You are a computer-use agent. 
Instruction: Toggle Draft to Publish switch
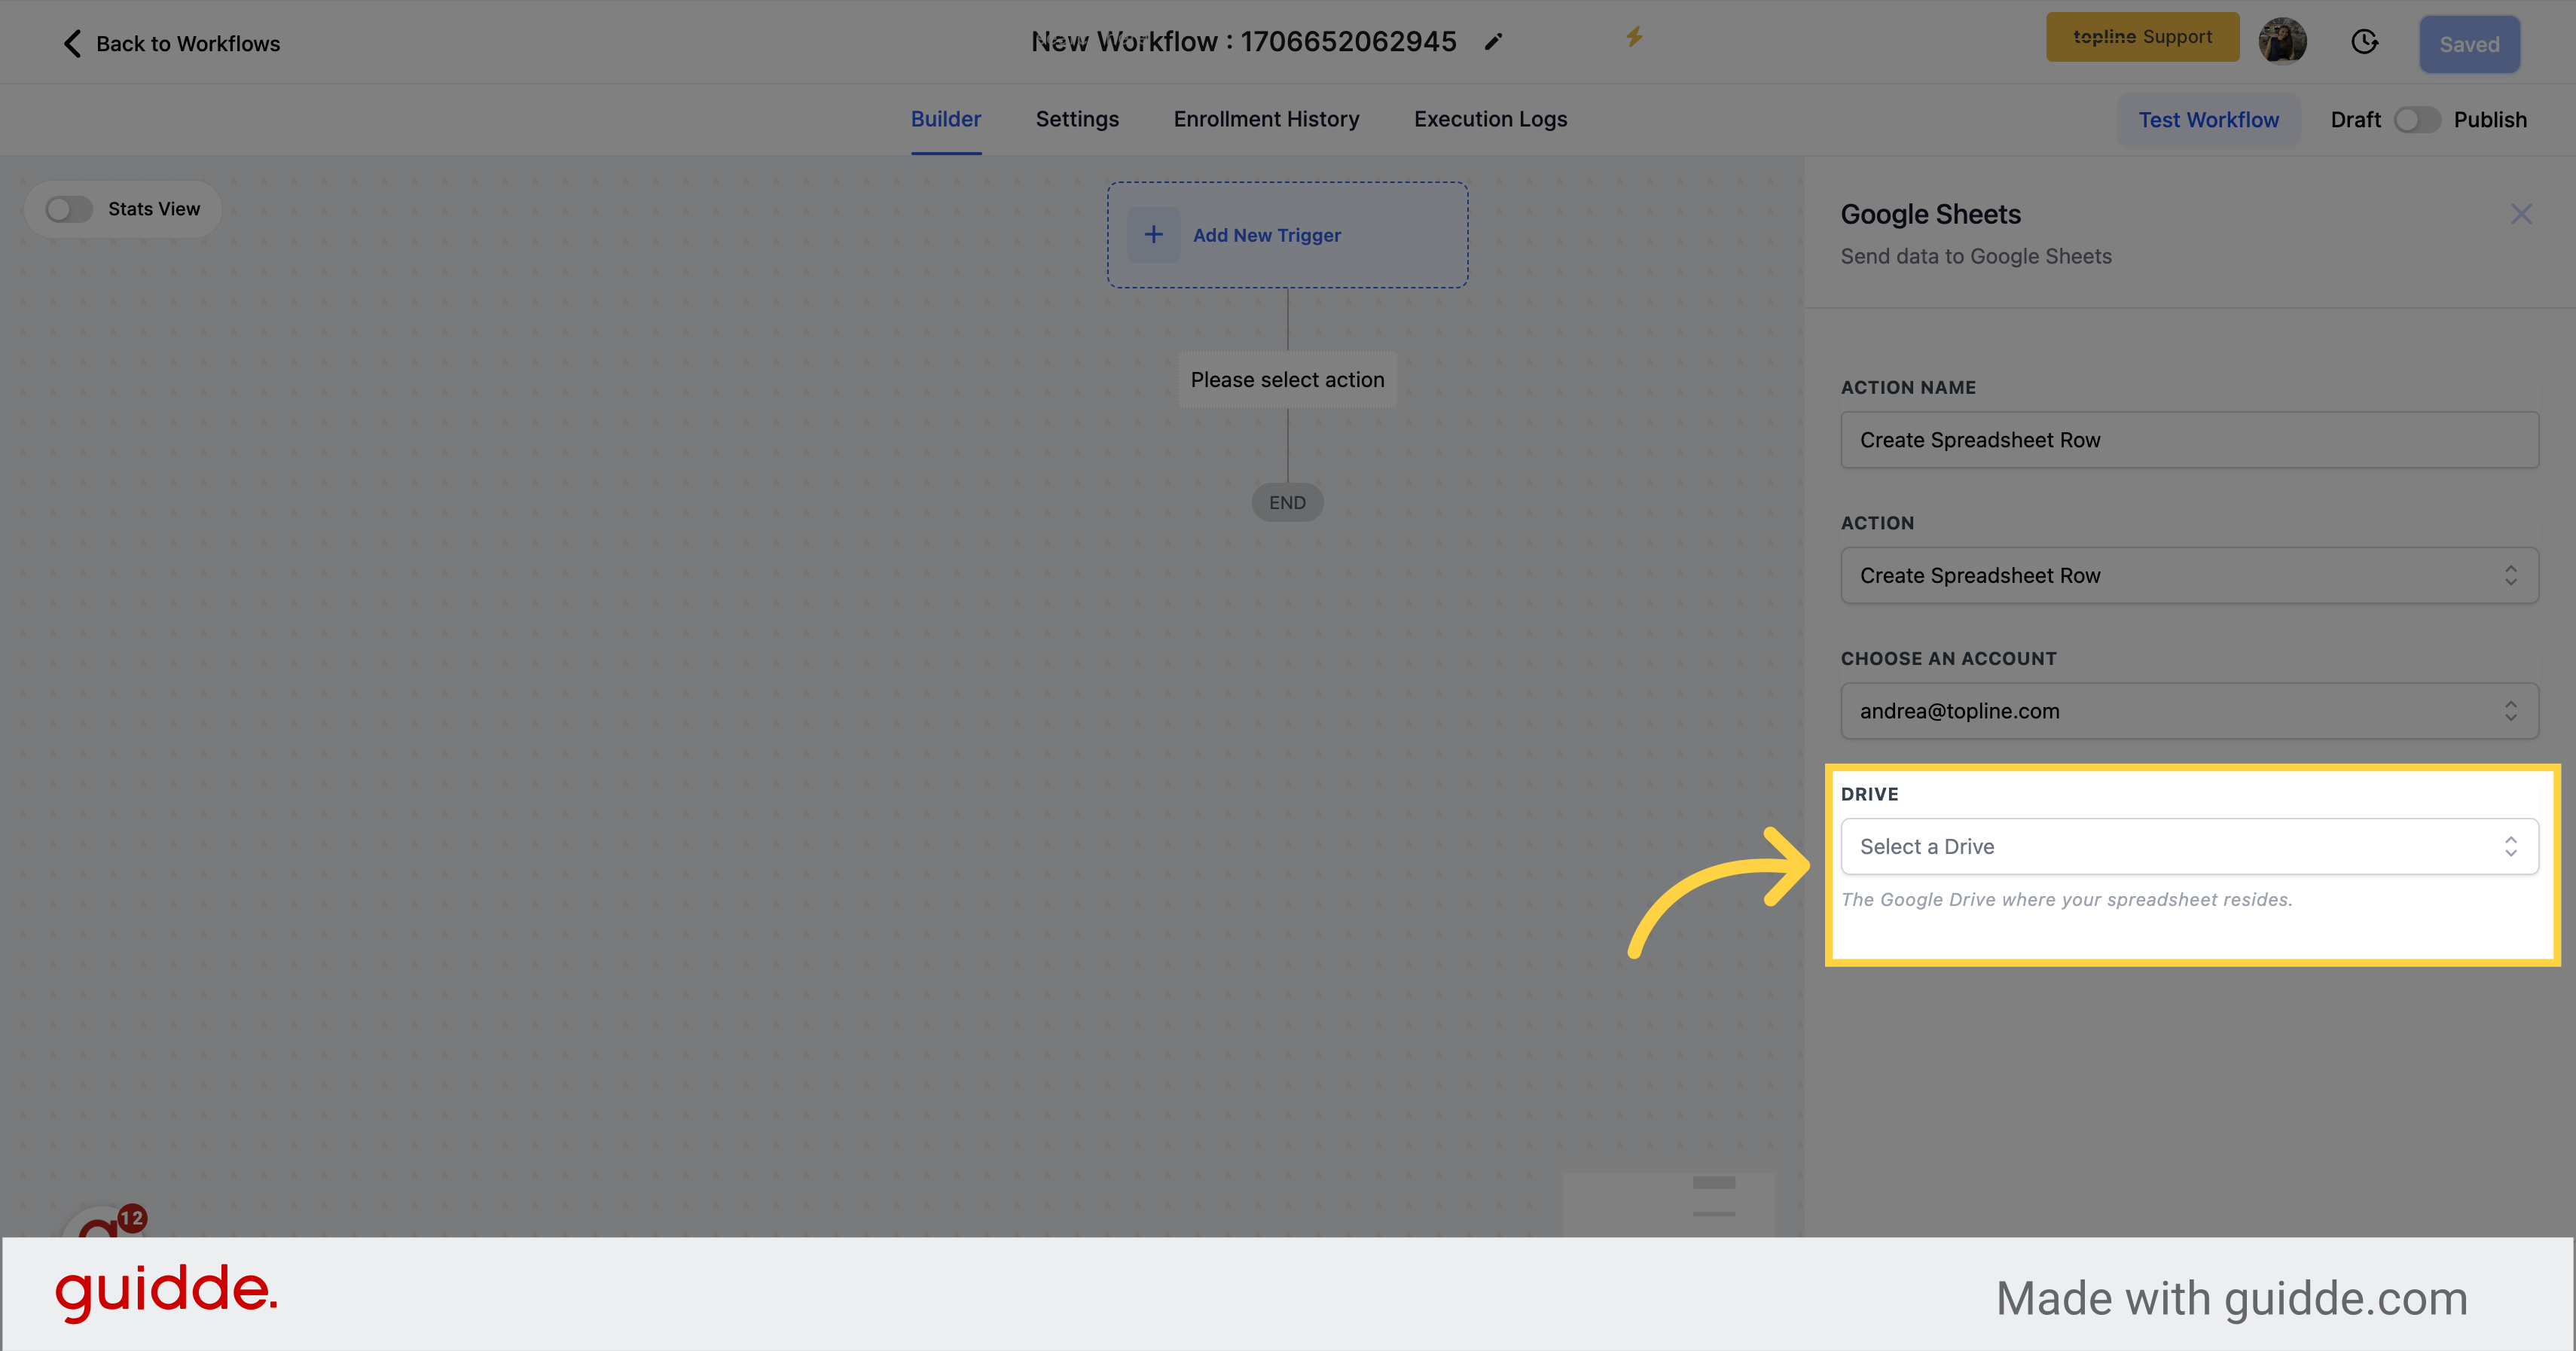coord(2416,120)
